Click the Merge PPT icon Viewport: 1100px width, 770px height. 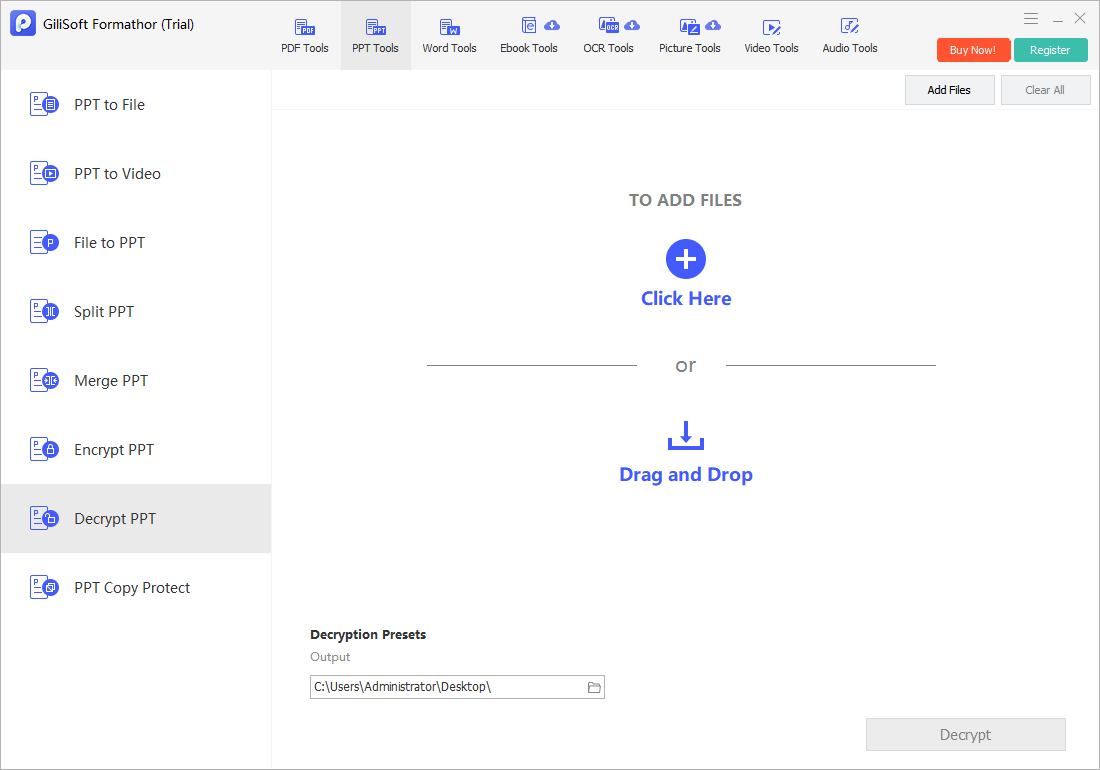coord(44,380)
